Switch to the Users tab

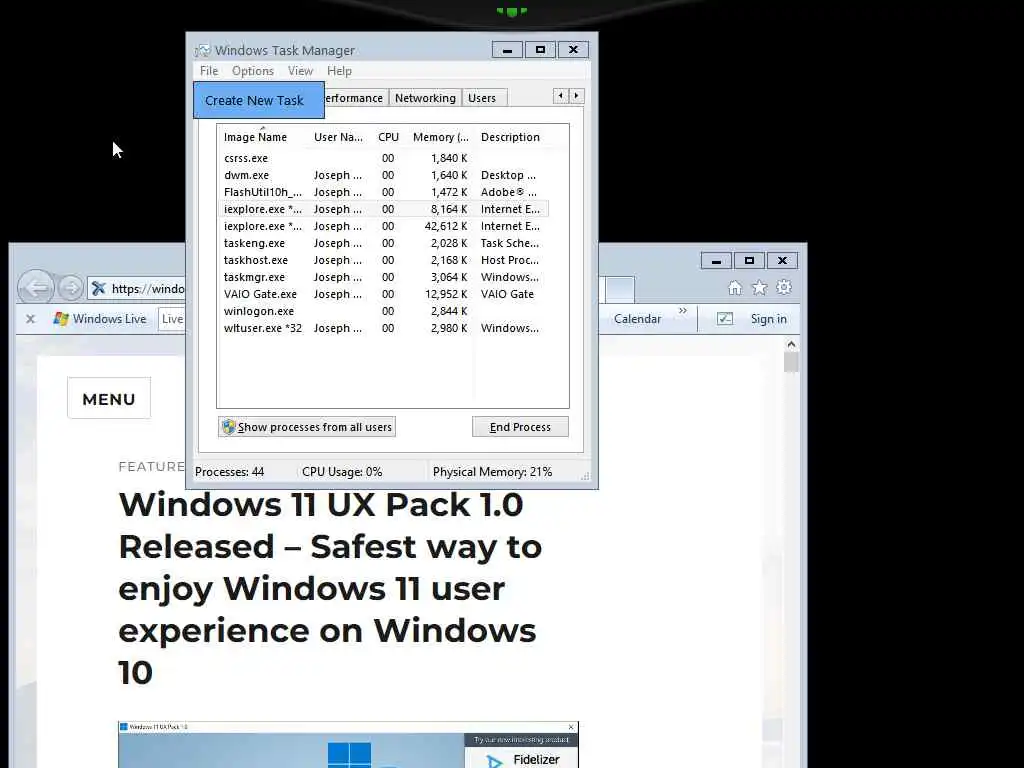click(482, 98)
